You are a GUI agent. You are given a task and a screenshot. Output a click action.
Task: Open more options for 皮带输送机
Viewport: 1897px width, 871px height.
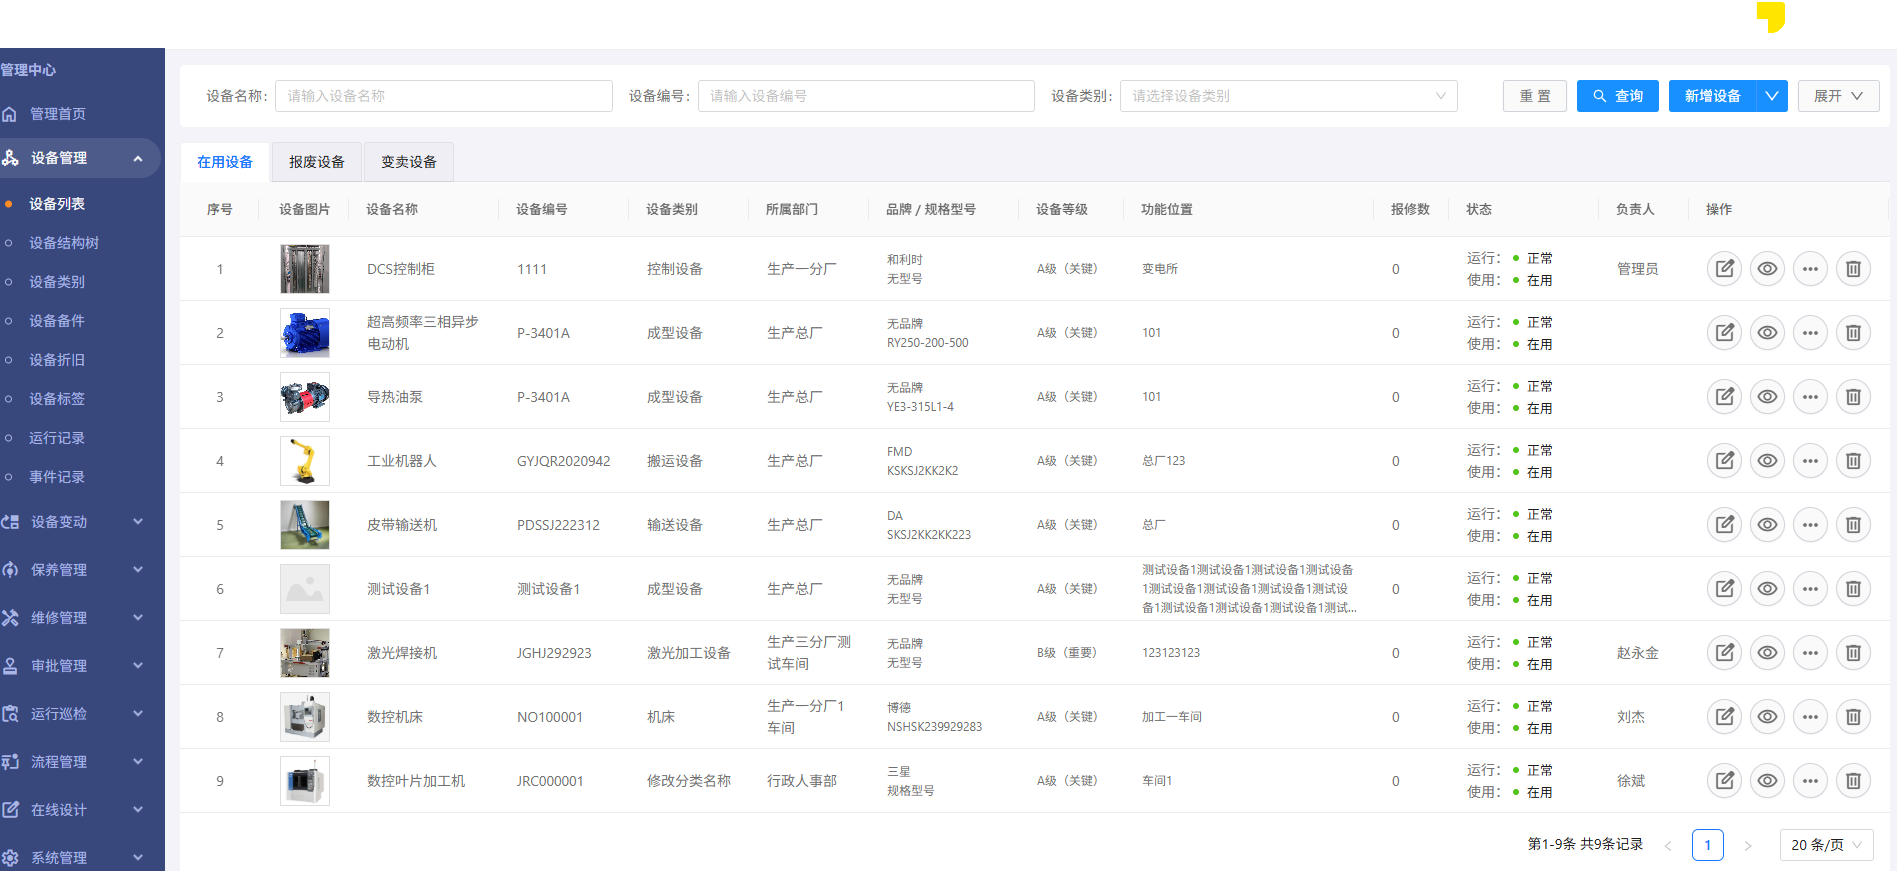pos(1810,525)
